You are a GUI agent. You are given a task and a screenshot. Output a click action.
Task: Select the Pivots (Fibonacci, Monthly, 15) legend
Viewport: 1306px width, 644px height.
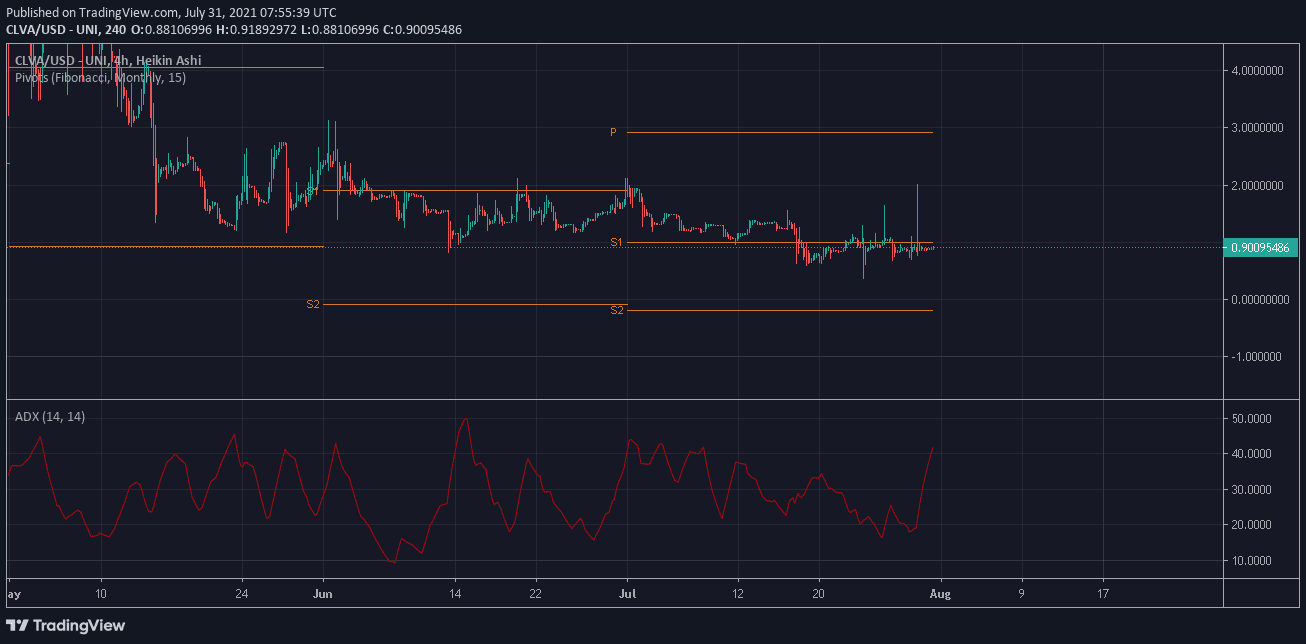tap(100, 77)
